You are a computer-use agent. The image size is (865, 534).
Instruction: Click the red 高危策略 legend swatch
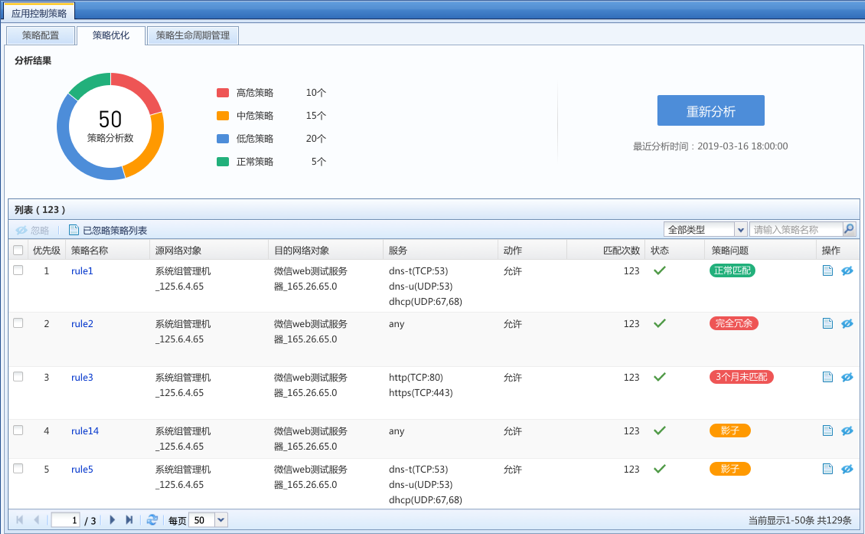tap(222, 93)
